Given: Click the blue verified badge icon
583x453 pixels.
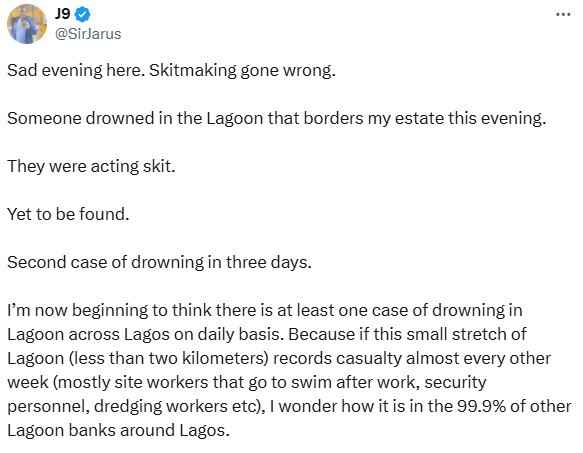Looking at the screenshot, I should coord(83,15).
